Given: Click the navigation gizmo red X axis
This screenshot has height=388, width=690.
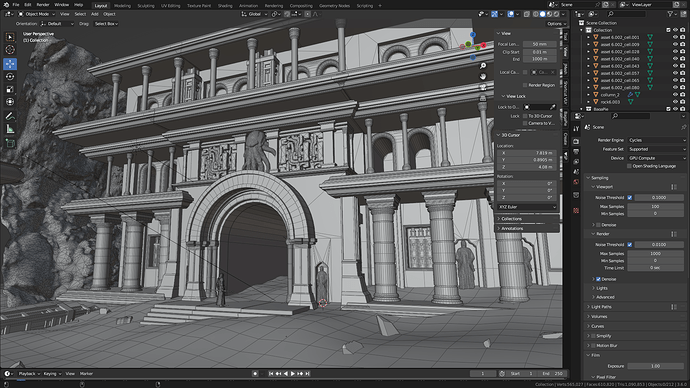Looking at the screenshot, I should pos(483,45).
